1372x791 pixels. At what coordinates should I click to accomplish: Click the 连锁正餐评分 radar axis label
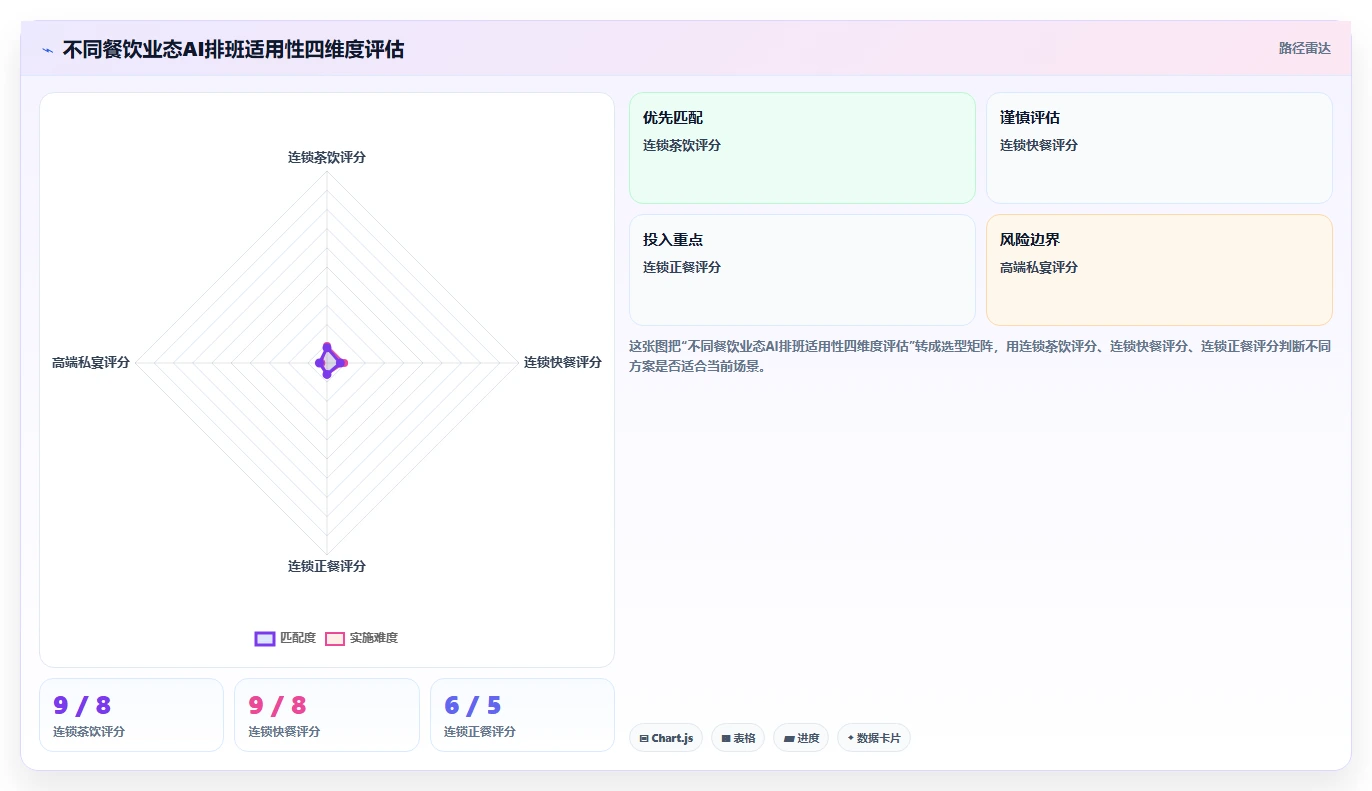click(327, 566)
